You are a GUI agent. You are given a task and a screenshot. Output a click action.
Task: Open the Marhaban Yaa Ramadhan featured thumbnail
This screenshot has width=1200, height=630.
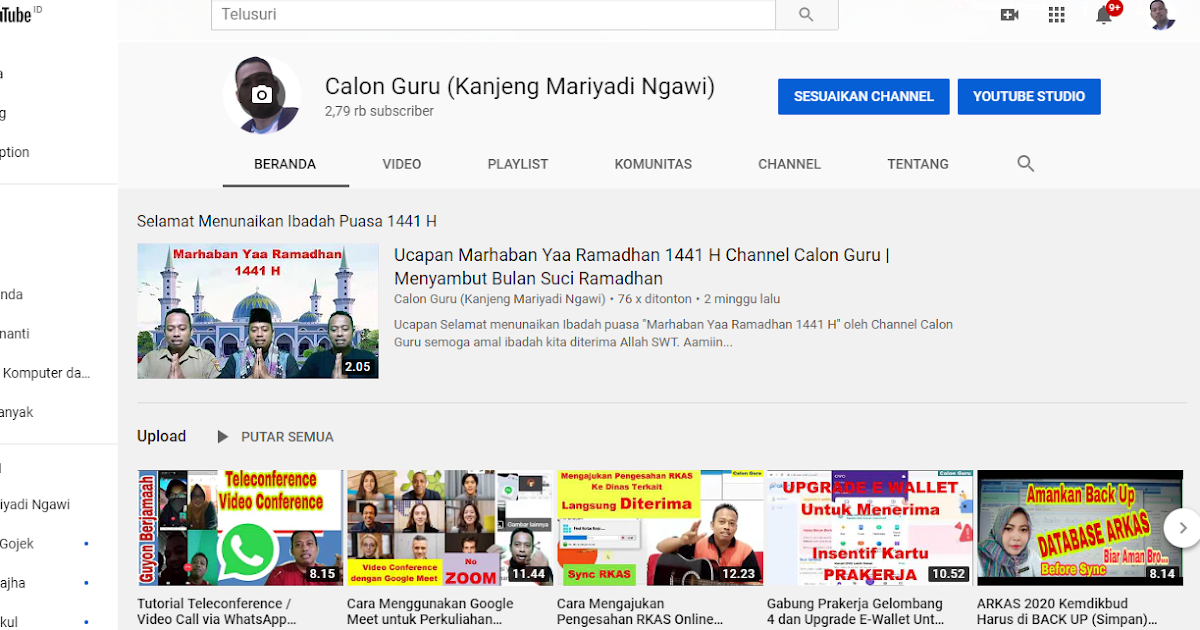tap(257, 310)
